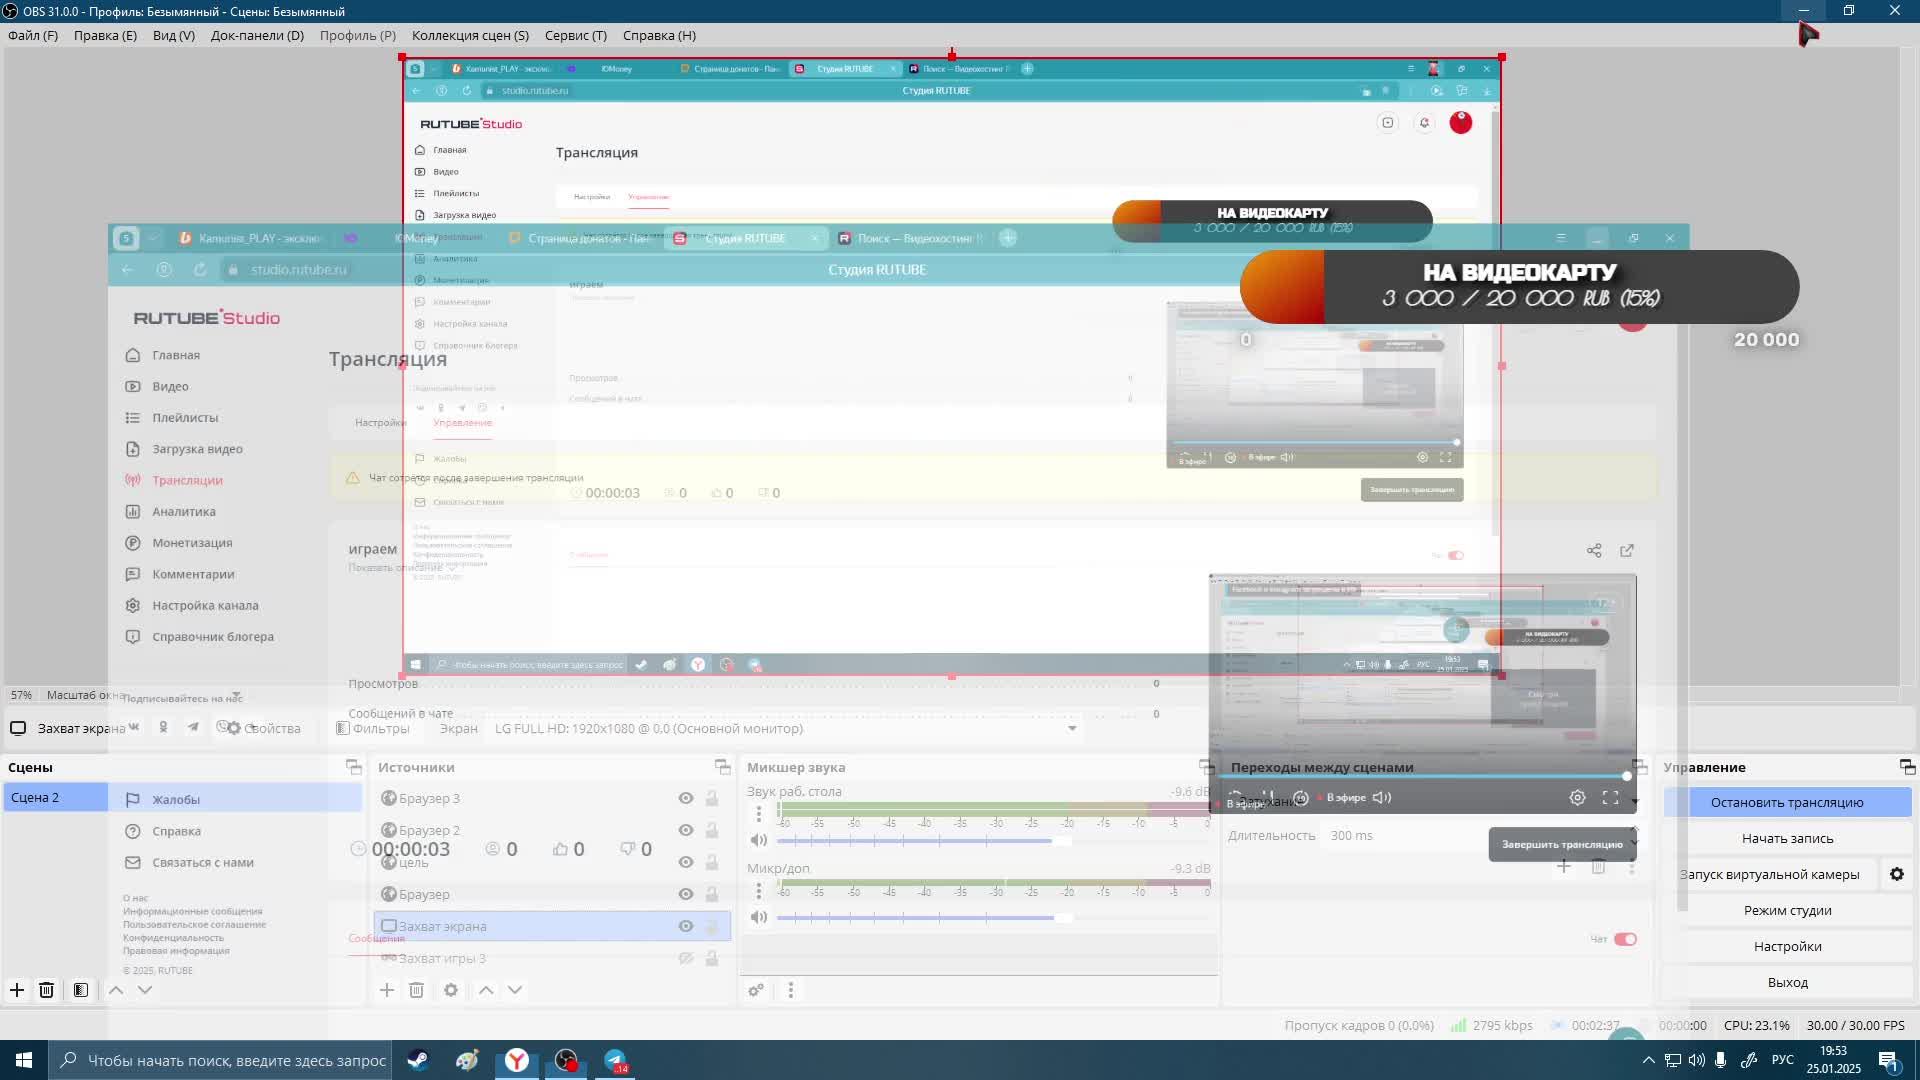The width and height of the screenshot is (1920, 1080).
Task: Open the Док-панели (D) menu
Action: point(257,35)
